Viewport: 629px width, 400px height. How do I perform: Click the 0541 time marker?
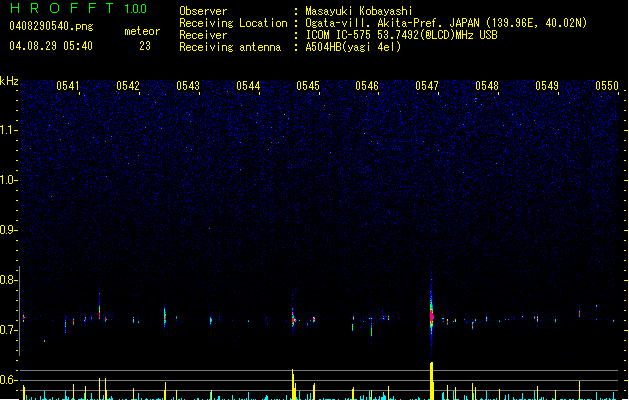pos(68,86)
